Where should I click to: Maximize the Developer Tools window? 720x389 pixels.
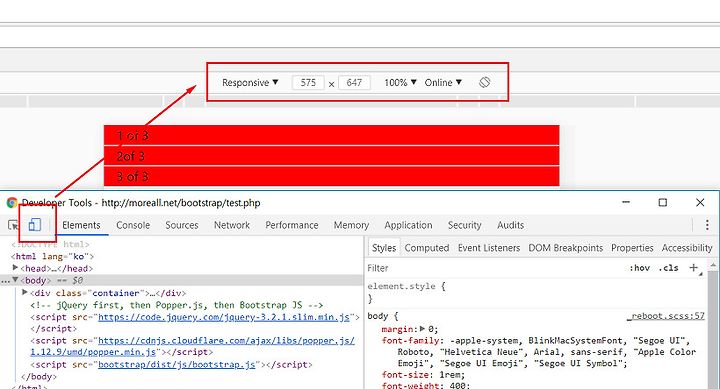coord(663,202)
